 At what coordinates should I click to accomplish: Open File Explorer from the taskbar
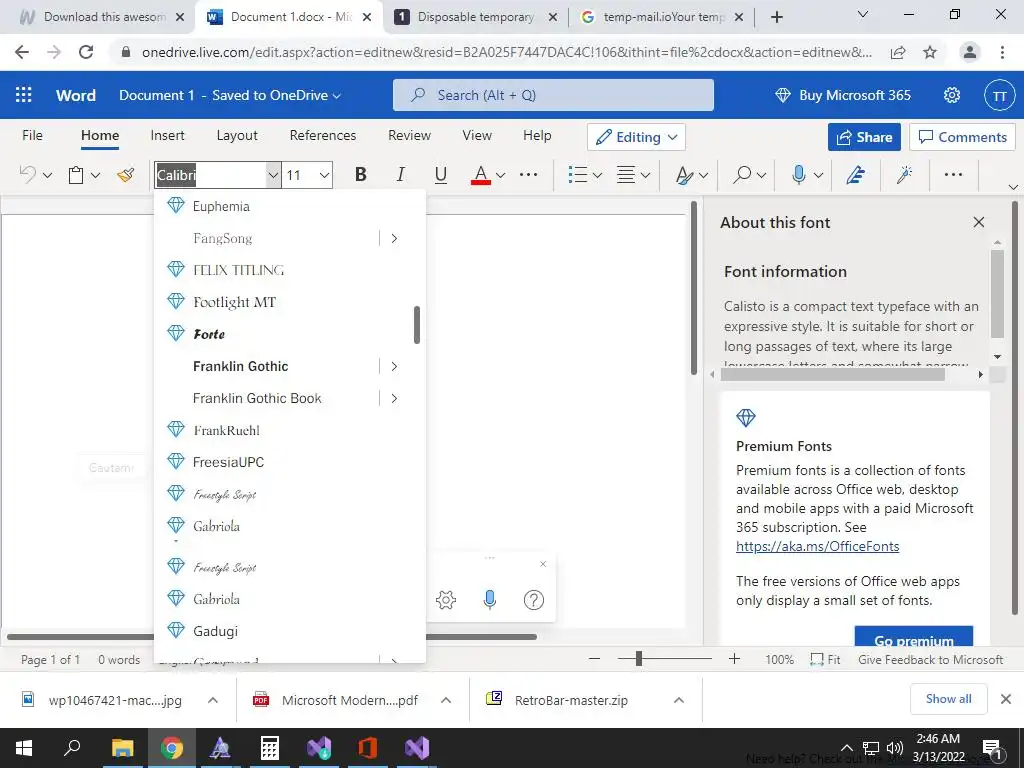(x=122, y=748)
